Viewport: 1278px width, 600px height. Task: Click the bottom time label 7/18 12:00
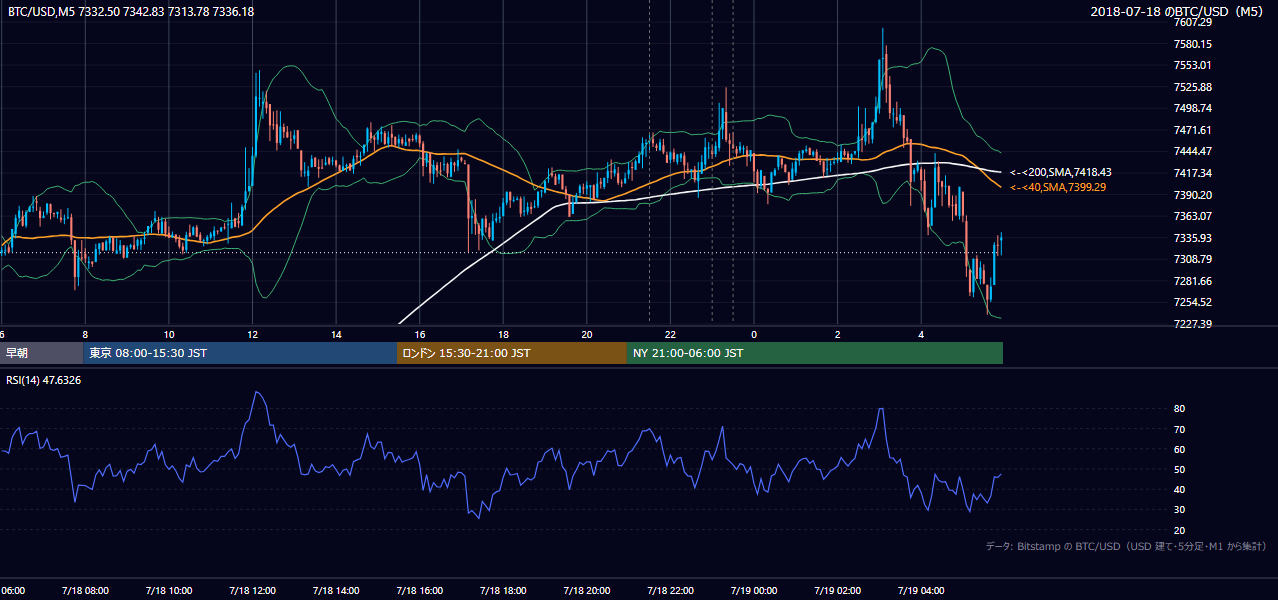point(252,590)
